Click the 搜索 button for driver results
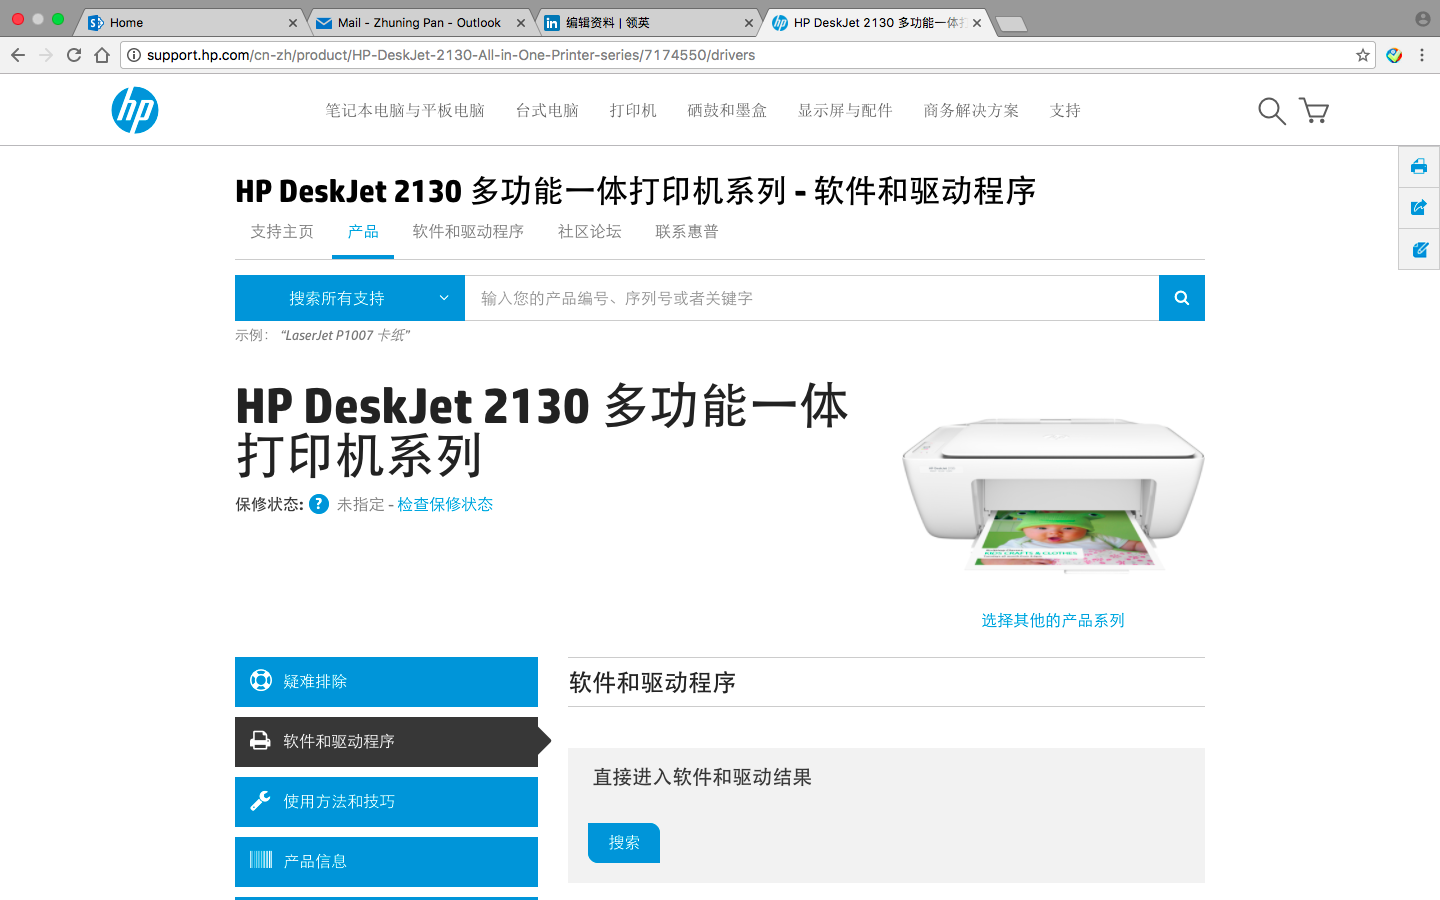Screen dimensions: 1440x900 [x=623, y=843]
